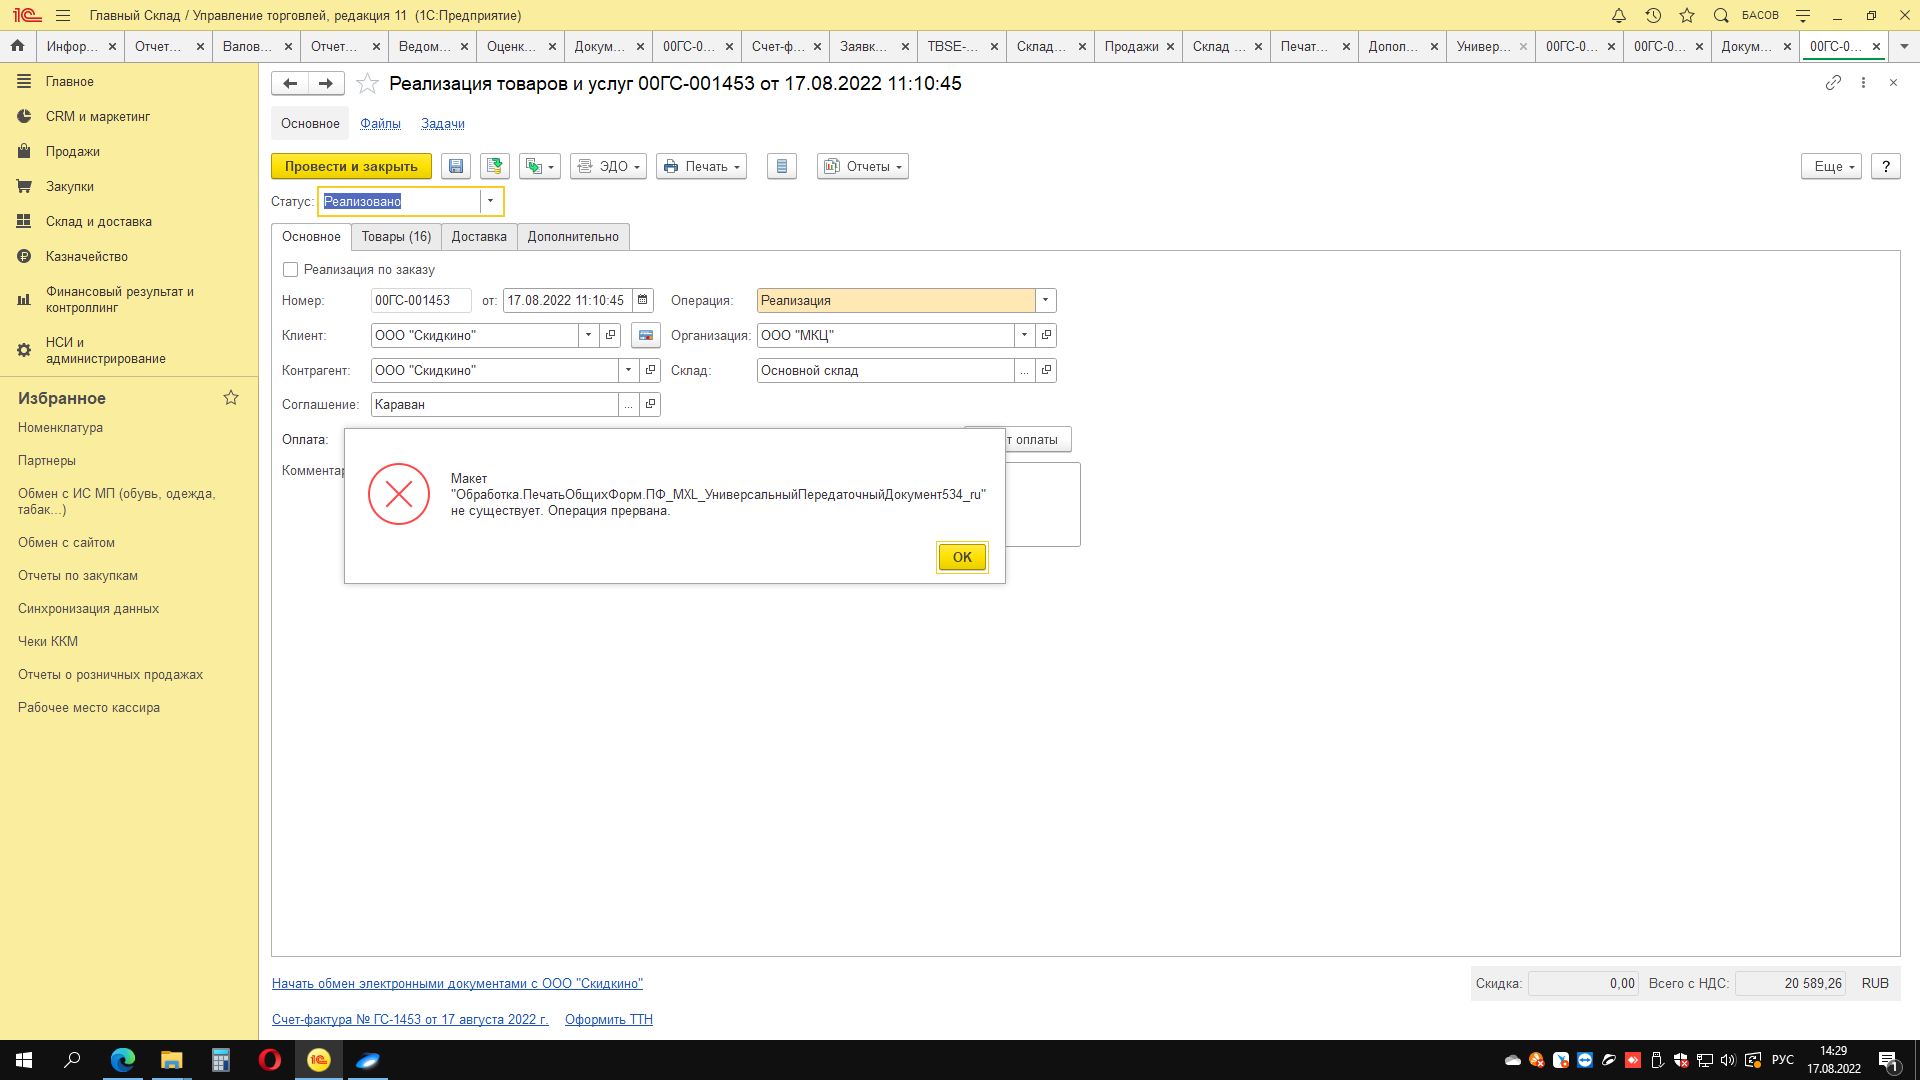Screen dimensions: 1920x1080
Task: Open the client record link icon
Action: click(x=611, y=335)
